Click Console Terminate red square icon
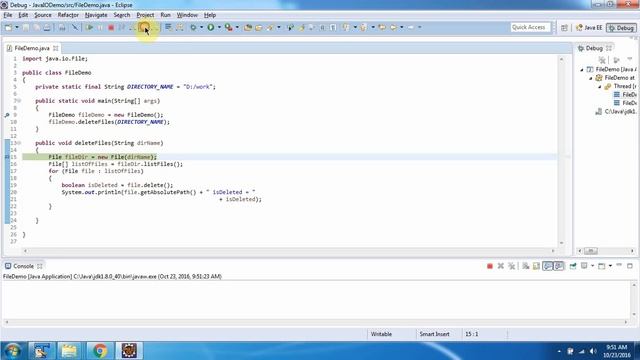Viewport: 640px width, 360px height. click(490, 266)
